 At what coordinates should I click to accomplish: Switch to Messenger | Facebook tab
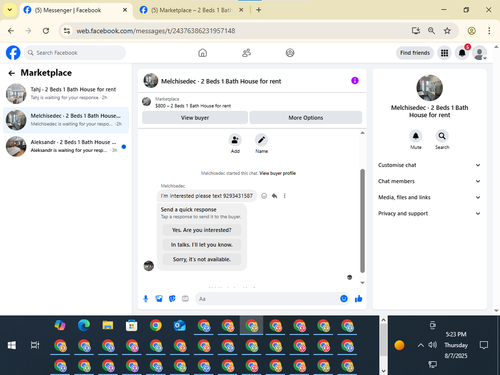pyautogui.click(x=76, y=10)
